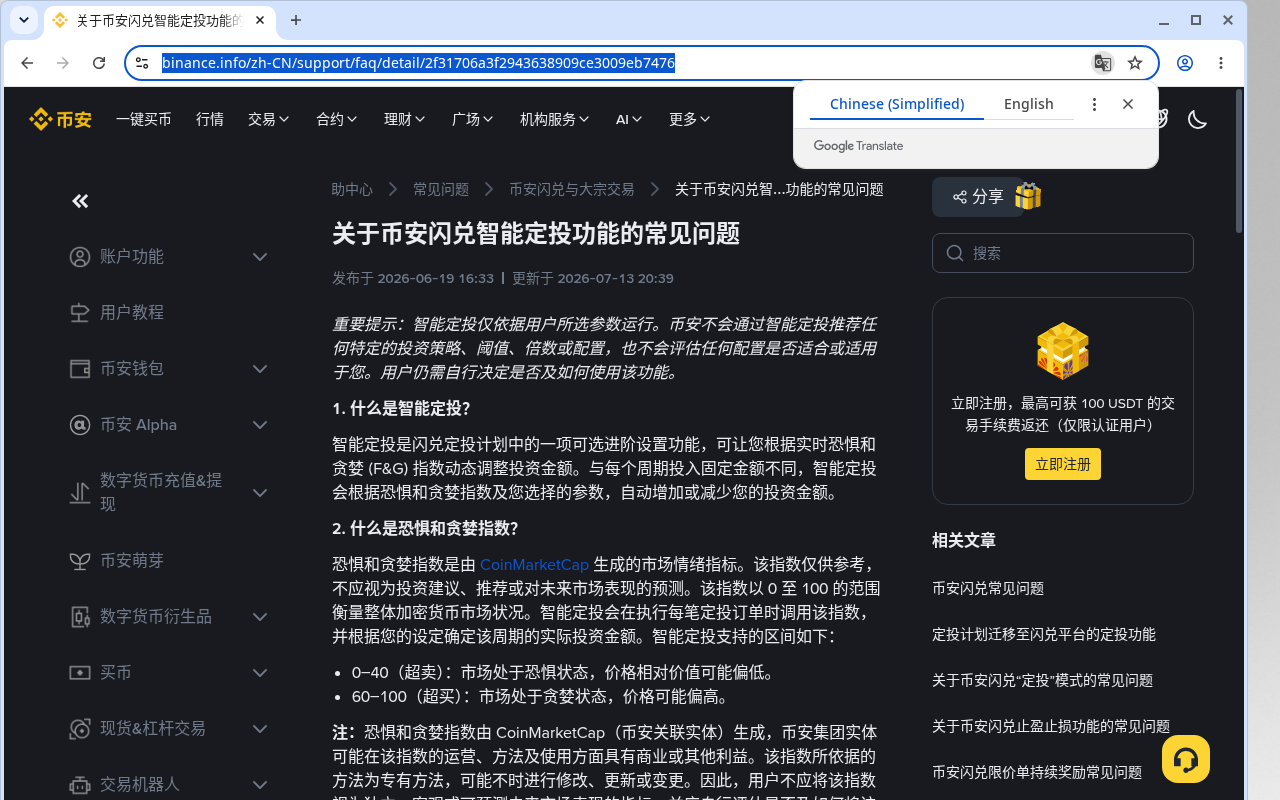1280x800 pixels.
Task: Select the Chinese (Simplified) translate tab
Action: click(897, 104)
